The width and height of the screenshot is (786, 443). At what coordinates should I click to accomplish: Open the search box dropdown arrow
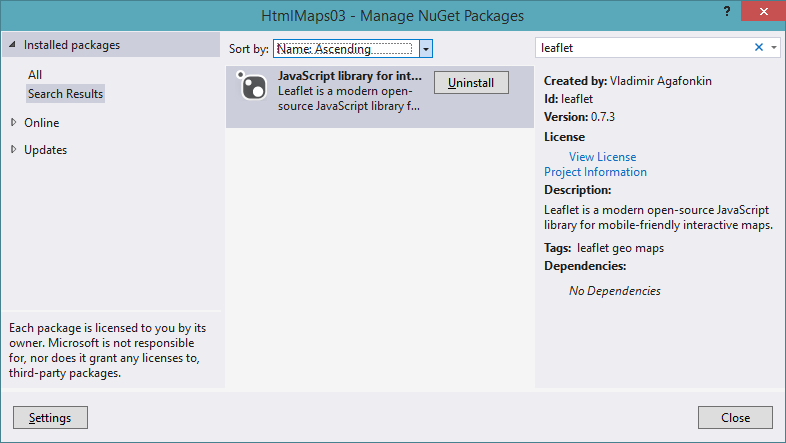coord(774,47)
